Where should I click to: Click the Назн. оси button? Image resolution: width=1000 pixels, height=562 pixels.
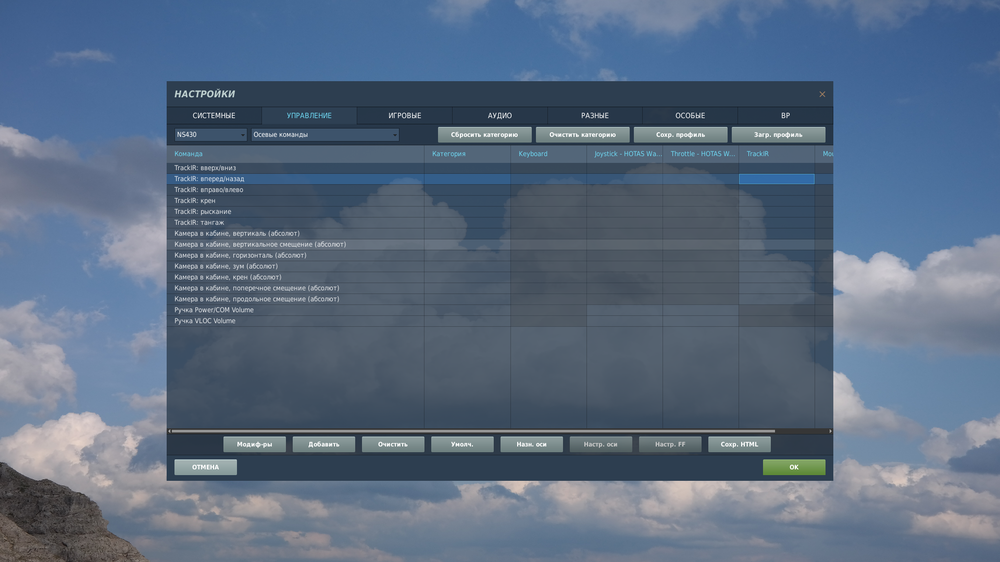click(x=531, y=444)
